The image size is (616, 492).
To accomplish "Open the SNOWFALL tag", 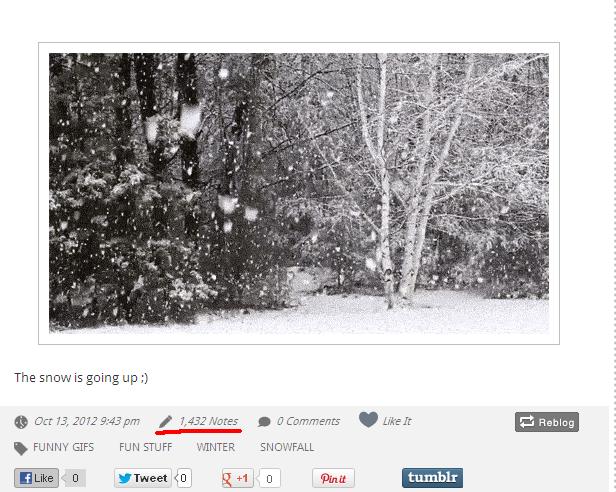I will (287, 447).
